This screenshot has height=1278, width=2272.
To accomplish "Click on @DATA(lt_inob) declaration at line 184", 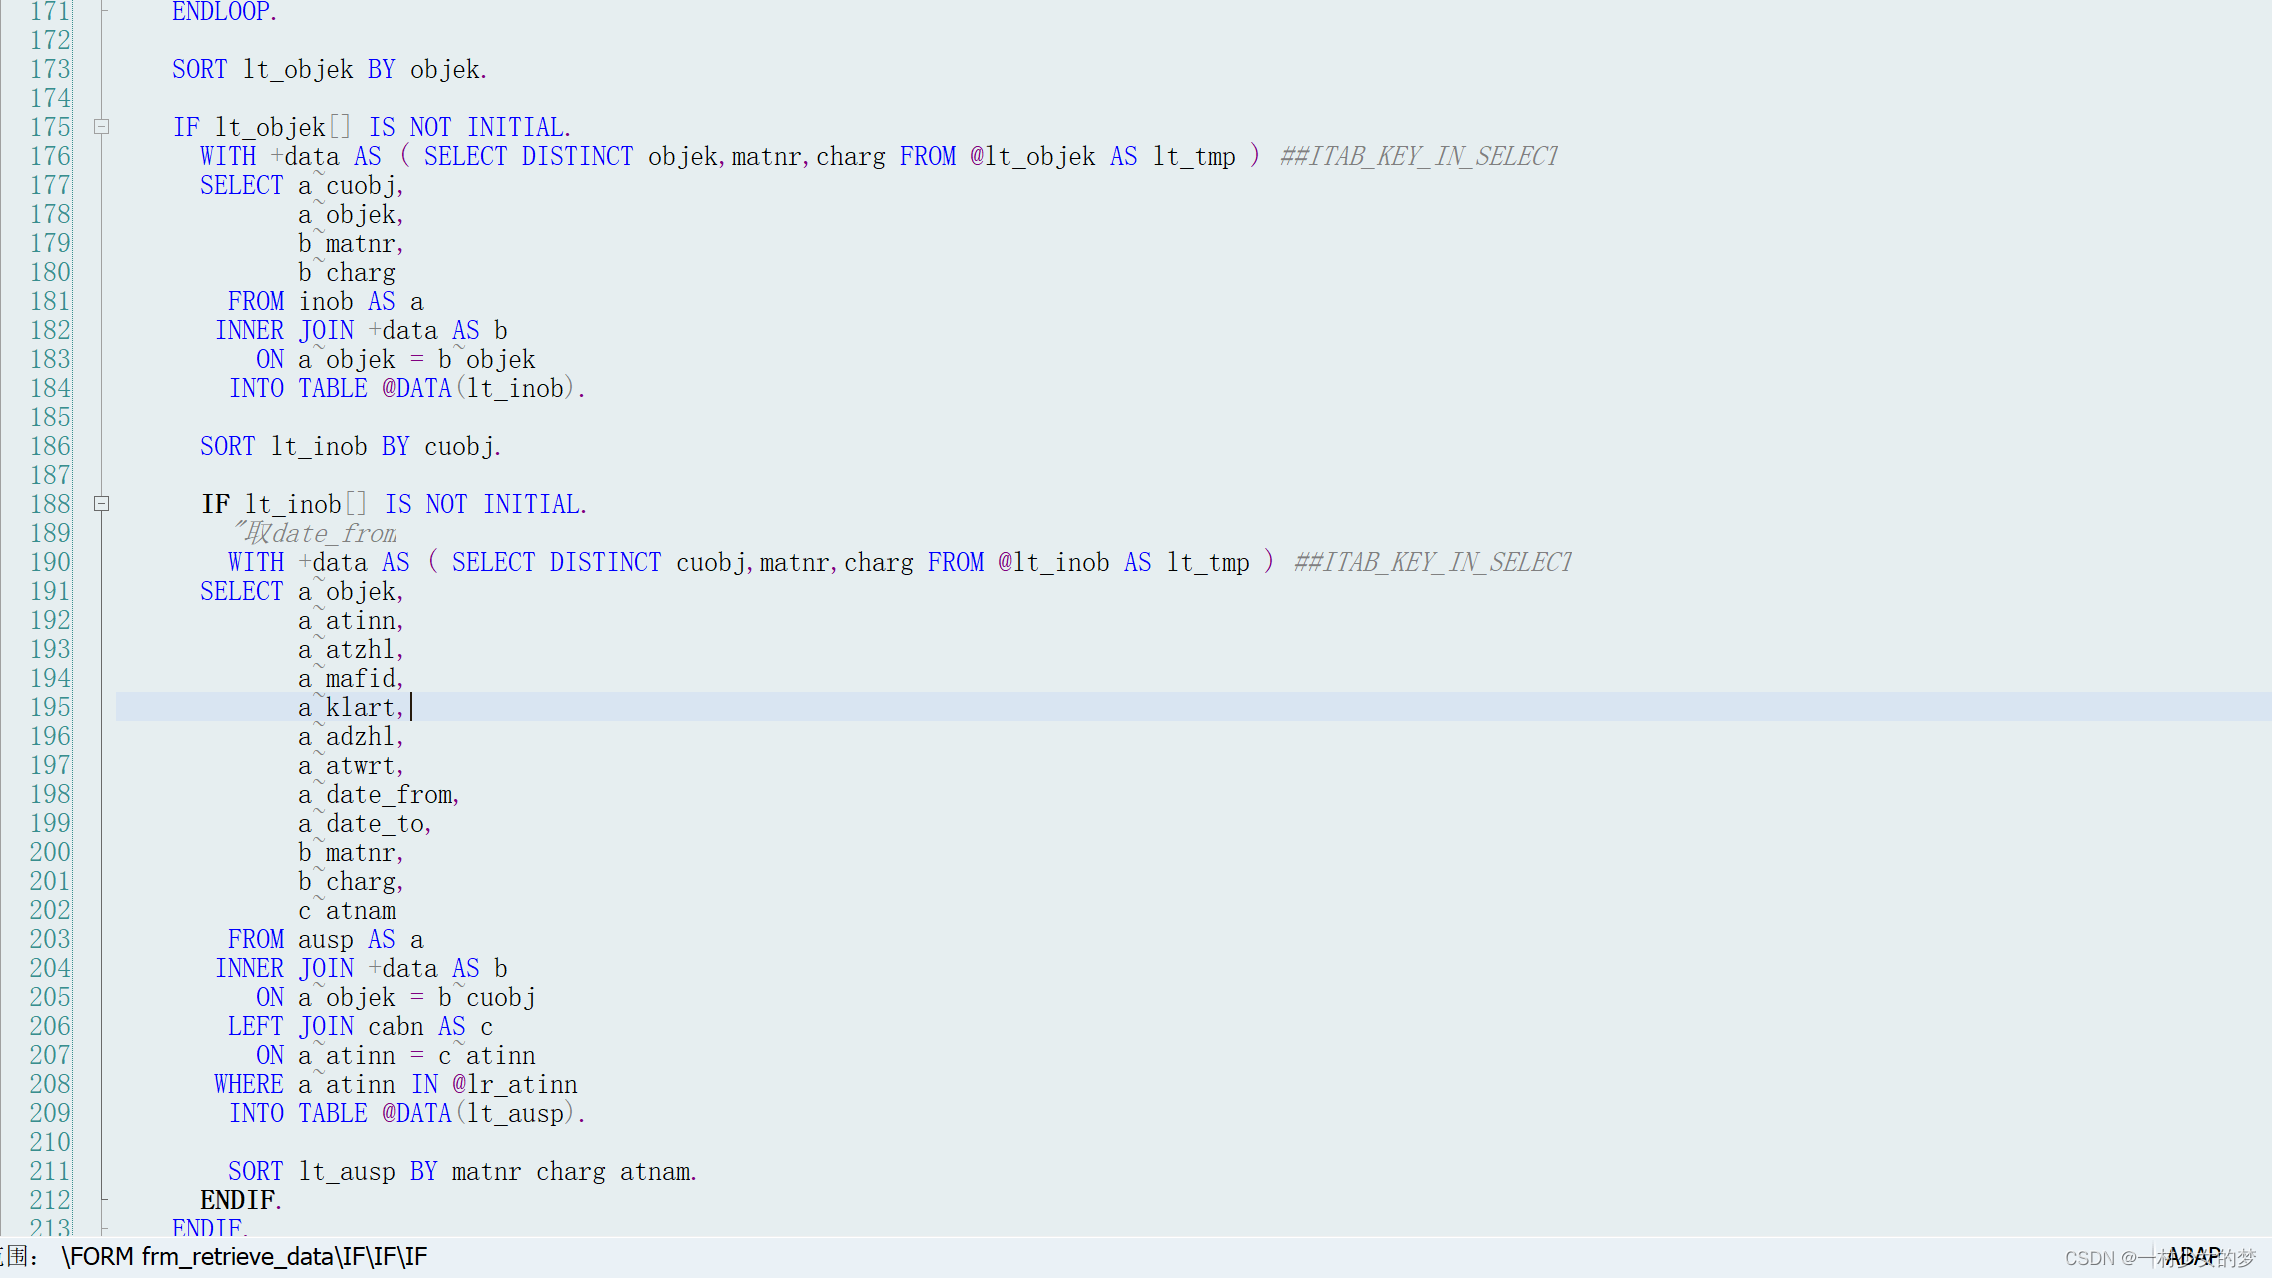I will pos(478,388).
